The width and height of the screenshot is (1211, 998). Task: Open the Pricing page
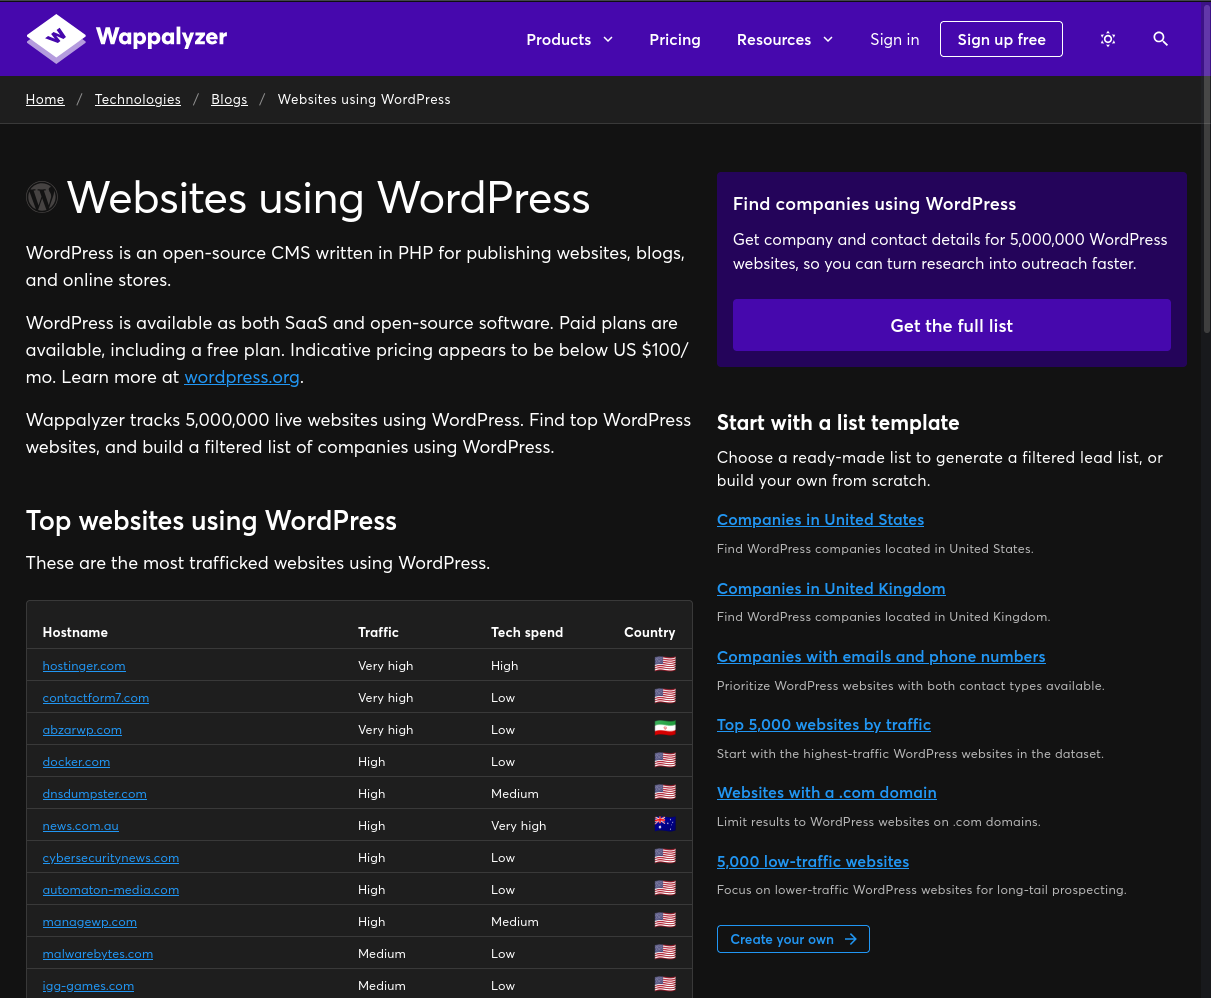pyautogui.click(x=675, y=39)
